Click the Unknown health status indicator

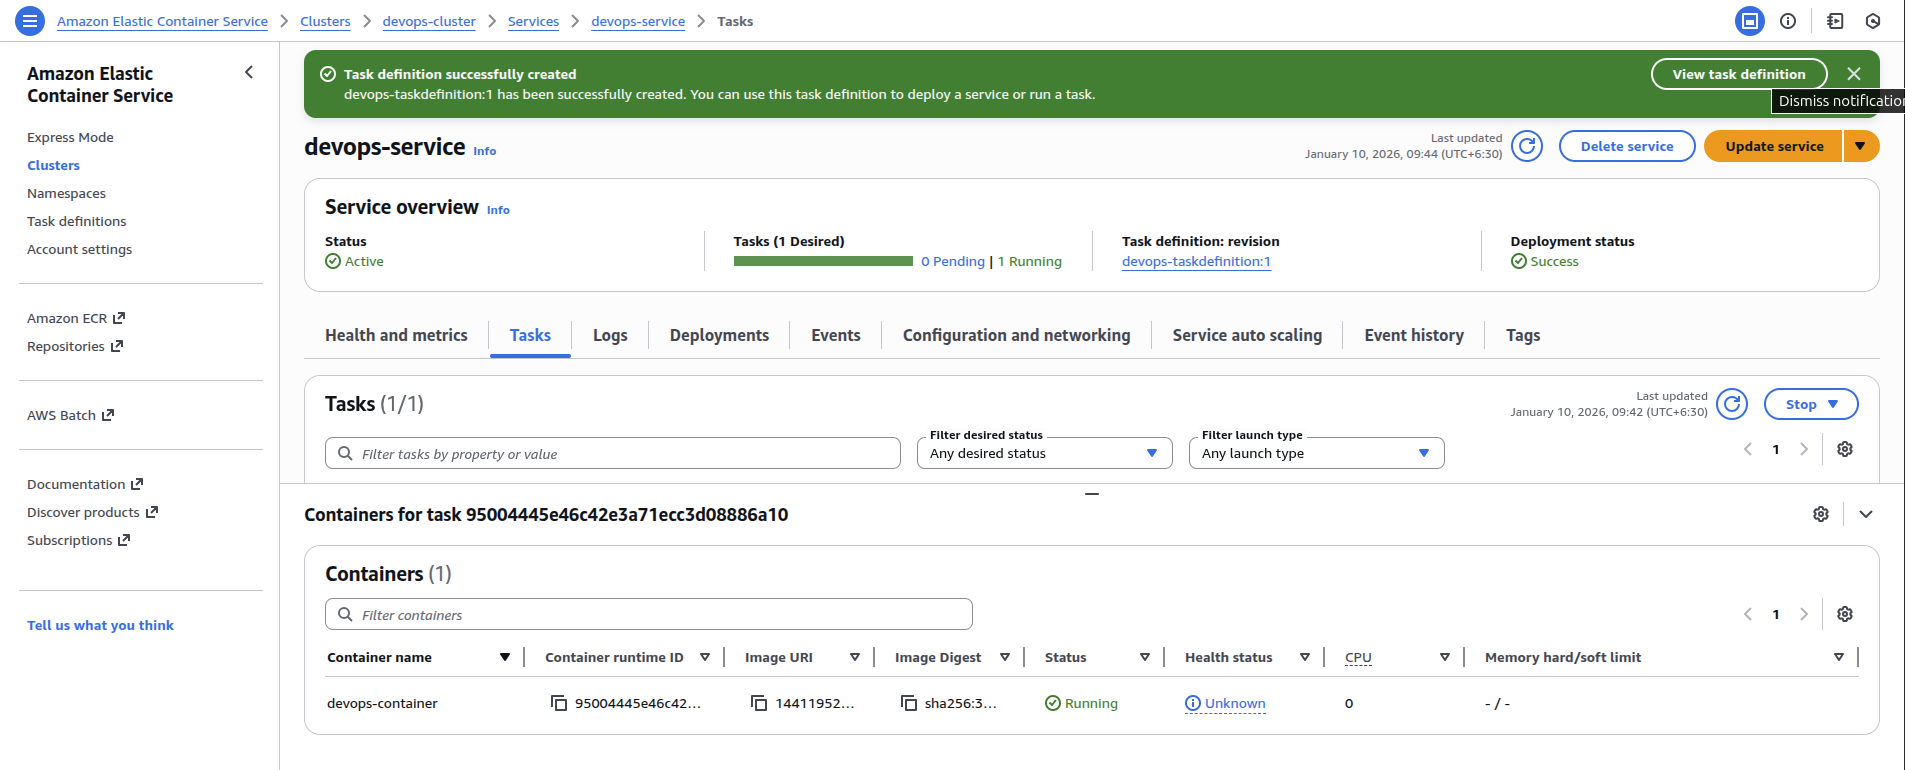pyautogui.click(x=1225, y=703)
